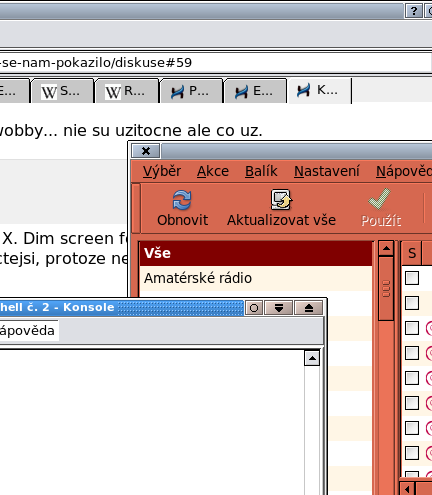Switch to the W S... browser tab

tap(62, 91)
